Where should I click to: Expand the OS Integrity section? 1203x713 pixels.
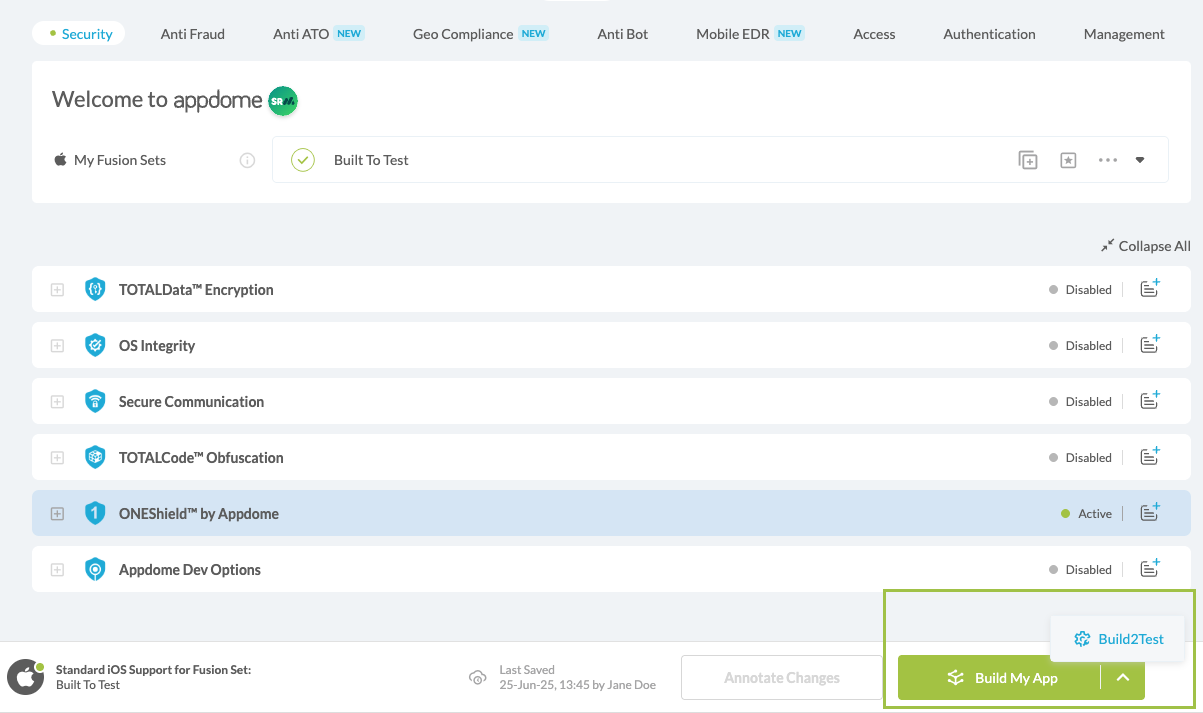57,345
